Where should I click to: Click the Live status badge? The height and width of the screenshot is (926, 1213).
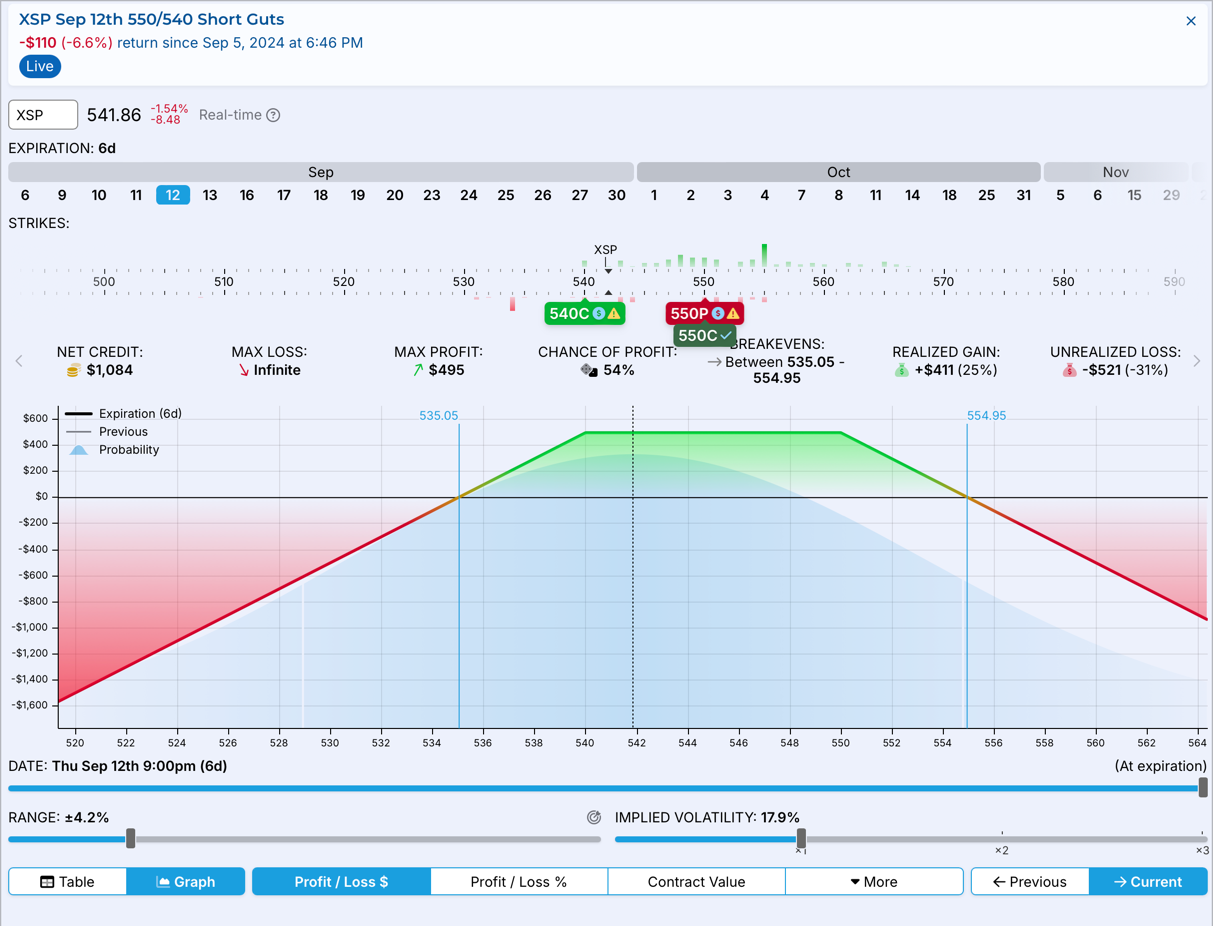[40, 66]
